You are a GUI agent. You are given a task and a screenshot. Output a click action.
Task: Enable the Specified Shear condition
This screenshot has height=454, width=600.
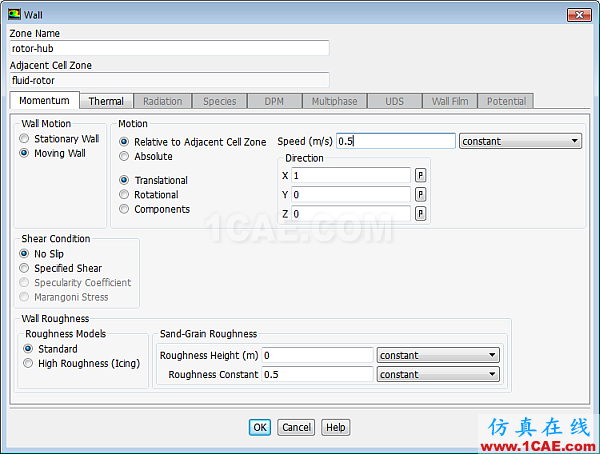point(25,268)
